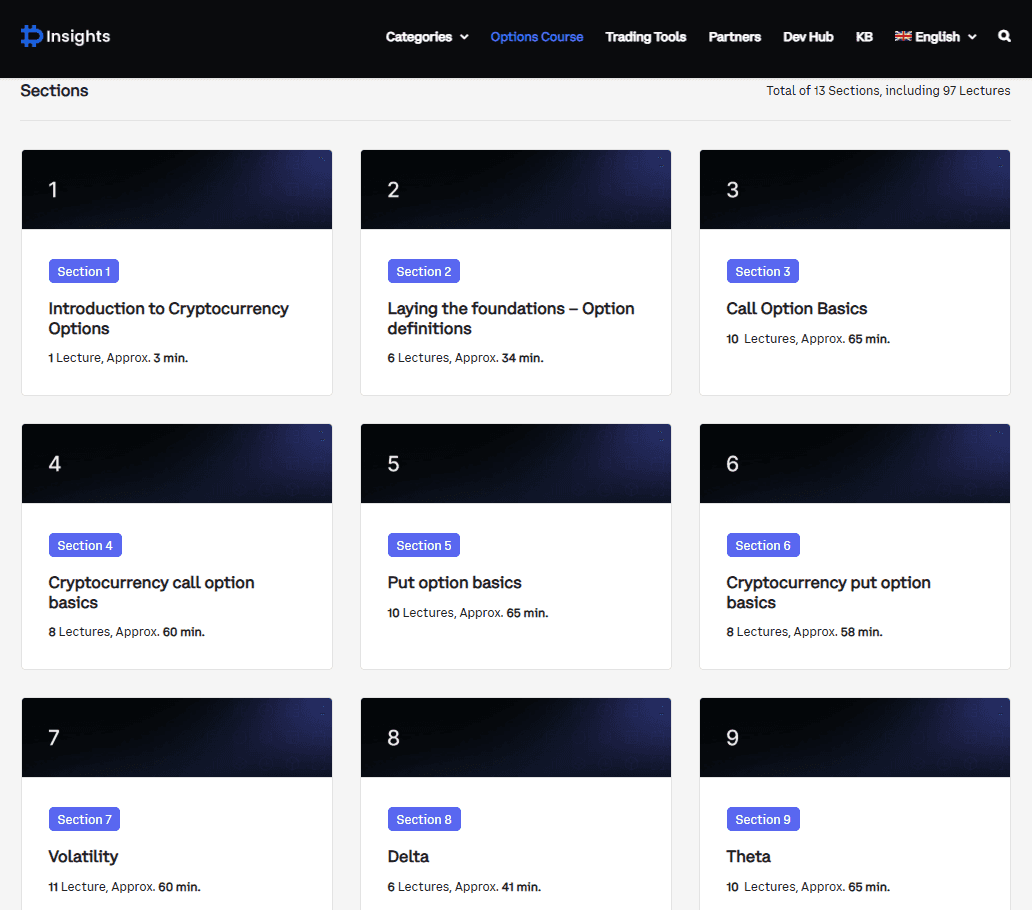The height and width of the screenshot is (910, 1032).
Task: Click the card banner numbered 1
Action: (x=177, y=190)
